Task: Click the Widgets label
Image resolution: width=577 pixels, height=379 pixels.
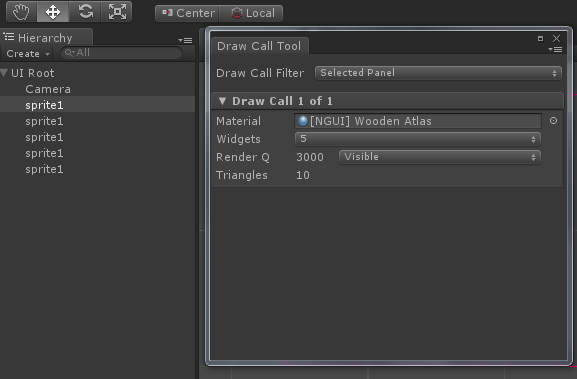Action: [x=238, y=139]
